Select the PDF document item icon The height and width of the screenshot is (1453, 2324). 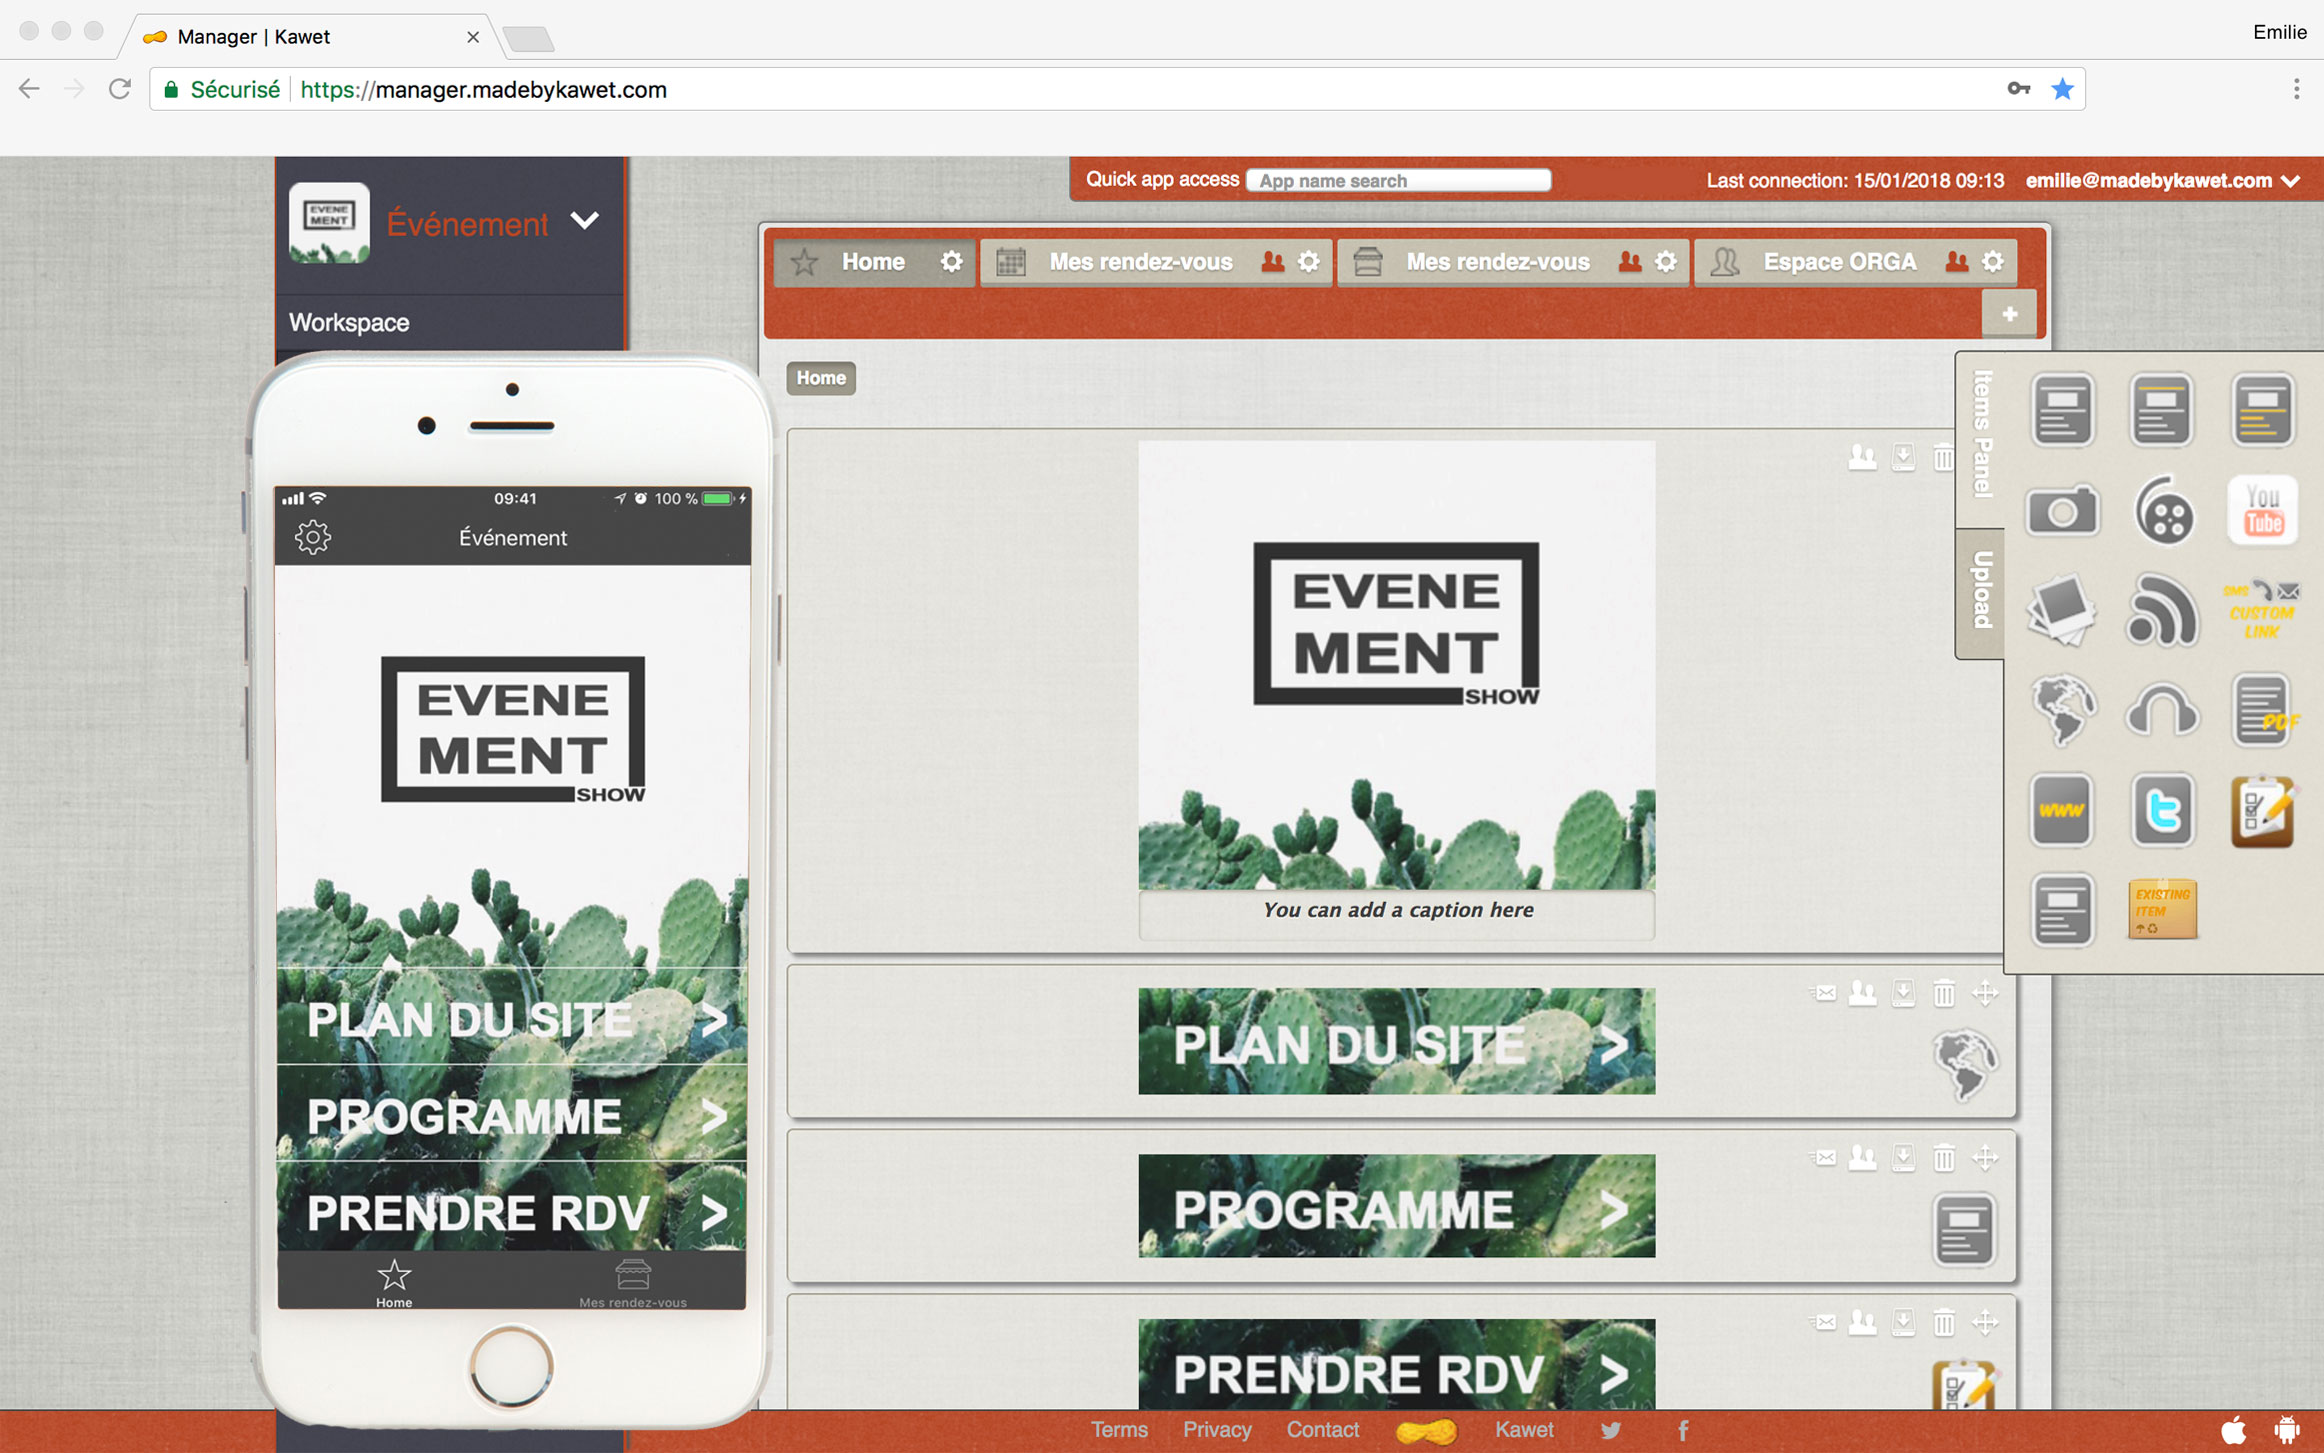[x=2263, y=711]
